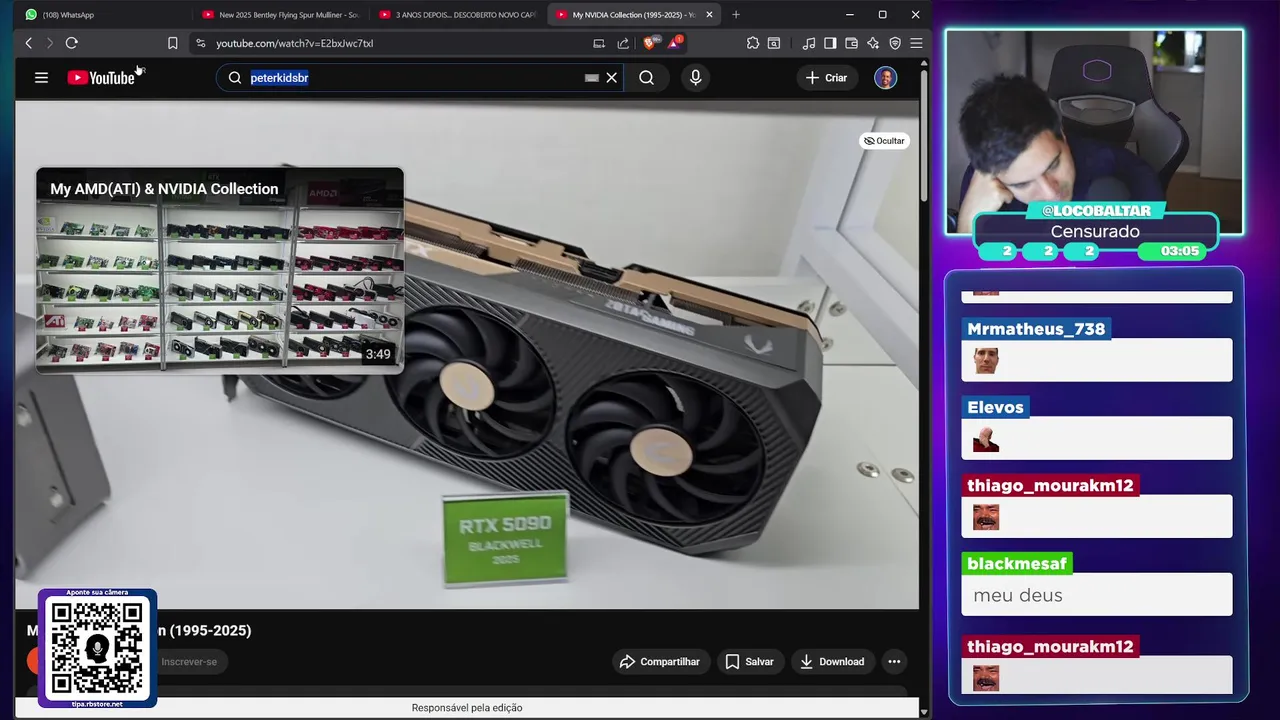Click the Elevos chat username
The width and height of the screenshot is (1280, 720).
tap(995, 407)
